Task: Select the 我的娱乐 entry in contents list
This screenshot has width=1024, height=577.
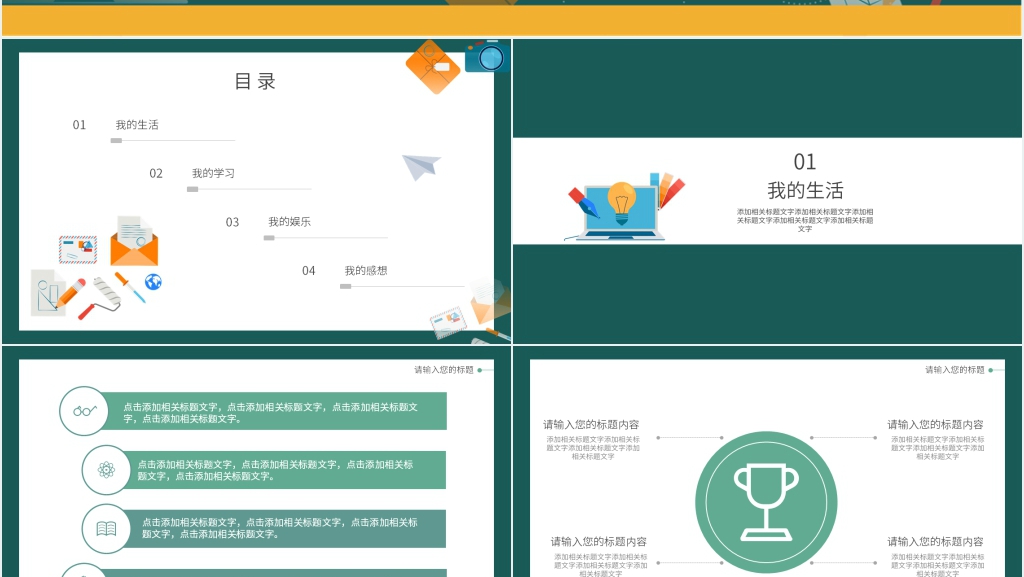Action: 289,222
